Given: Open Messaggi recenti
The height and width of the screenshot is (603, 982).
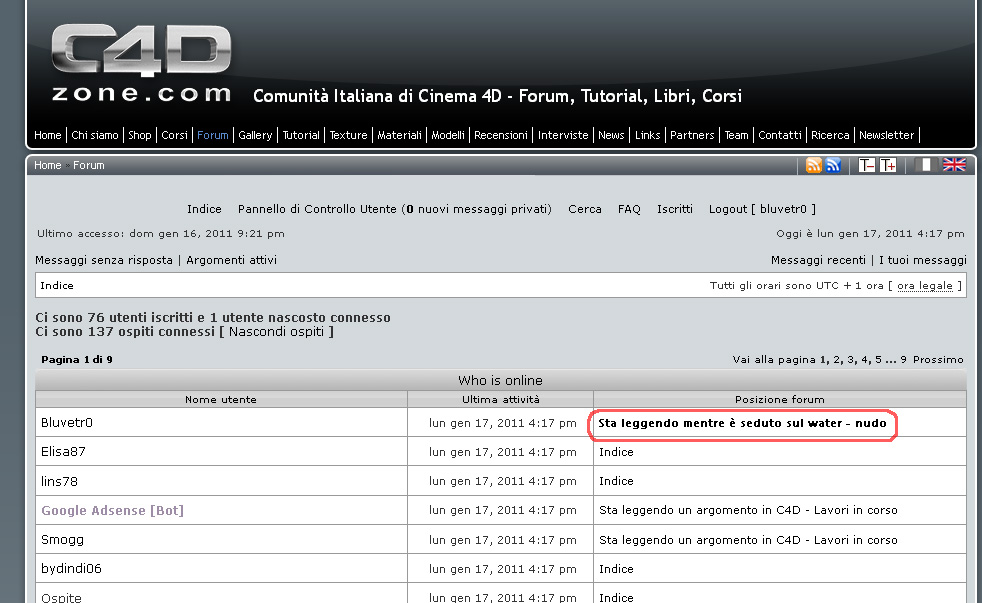Looking at the screenshot, I should point(819,260).
